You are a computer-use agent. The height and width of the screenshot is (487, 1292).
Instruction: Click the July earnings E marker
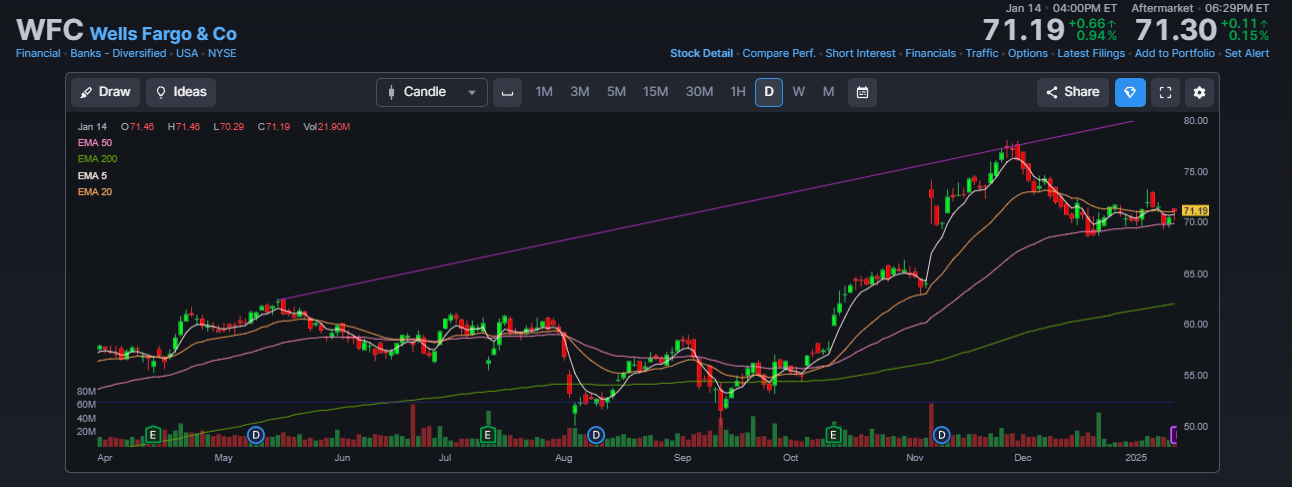coord(487,434)
